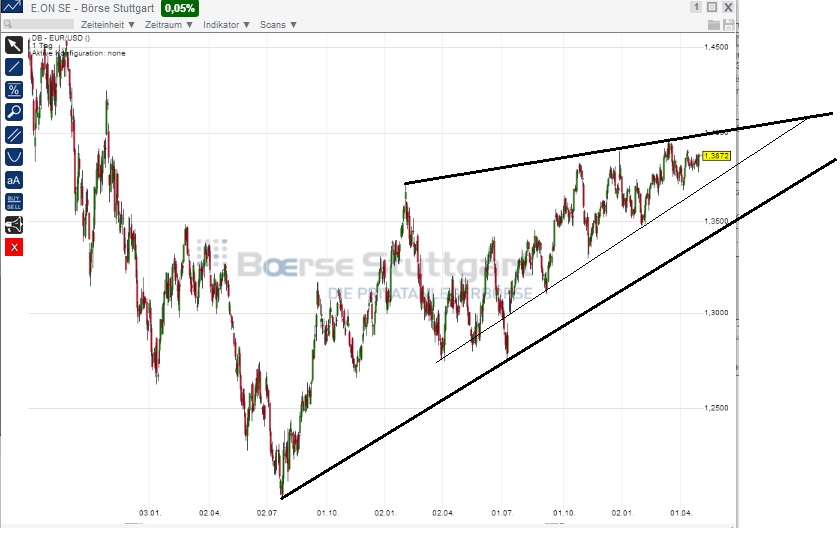
Task: Open the Indikator dropdown
Action: [227, 25]
